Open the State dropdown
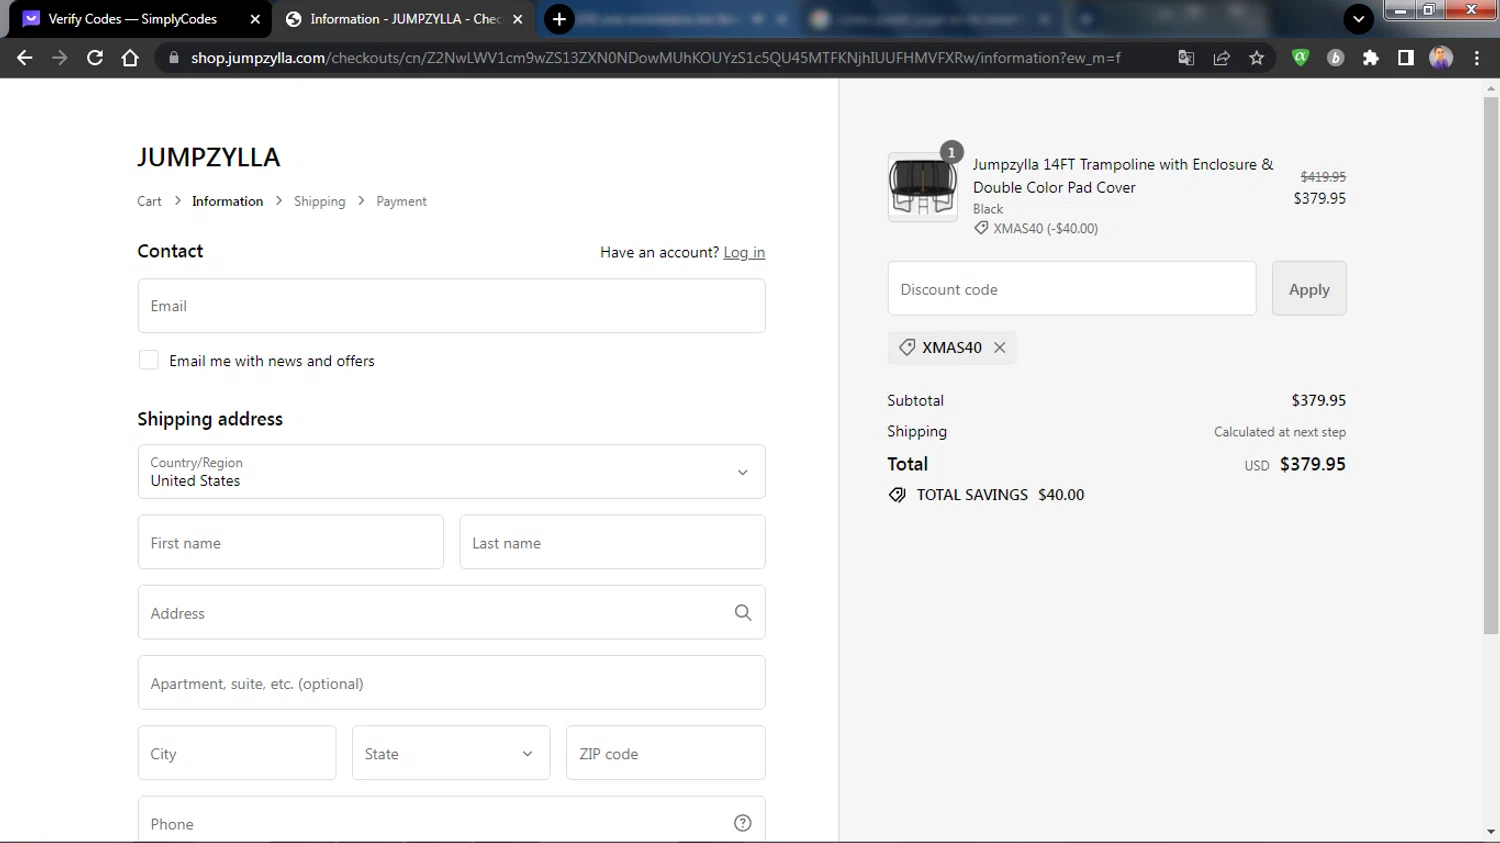Image resolution: width=1500 pixels, height=843 pixels. point(451,753)
